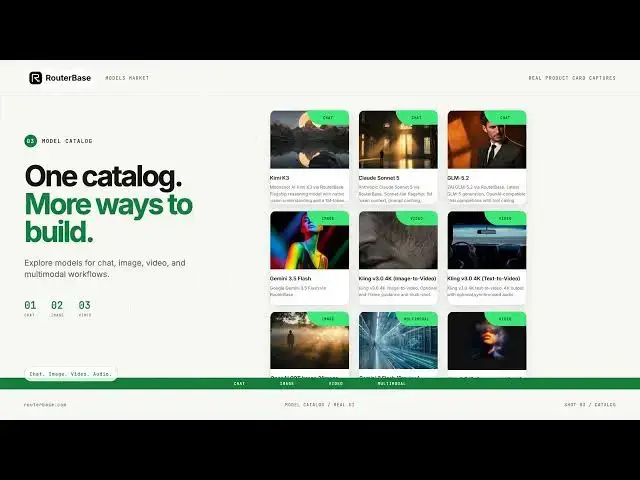
Task: Click the Model Catalog / Real UI footer text
Action: pos(320,405)
